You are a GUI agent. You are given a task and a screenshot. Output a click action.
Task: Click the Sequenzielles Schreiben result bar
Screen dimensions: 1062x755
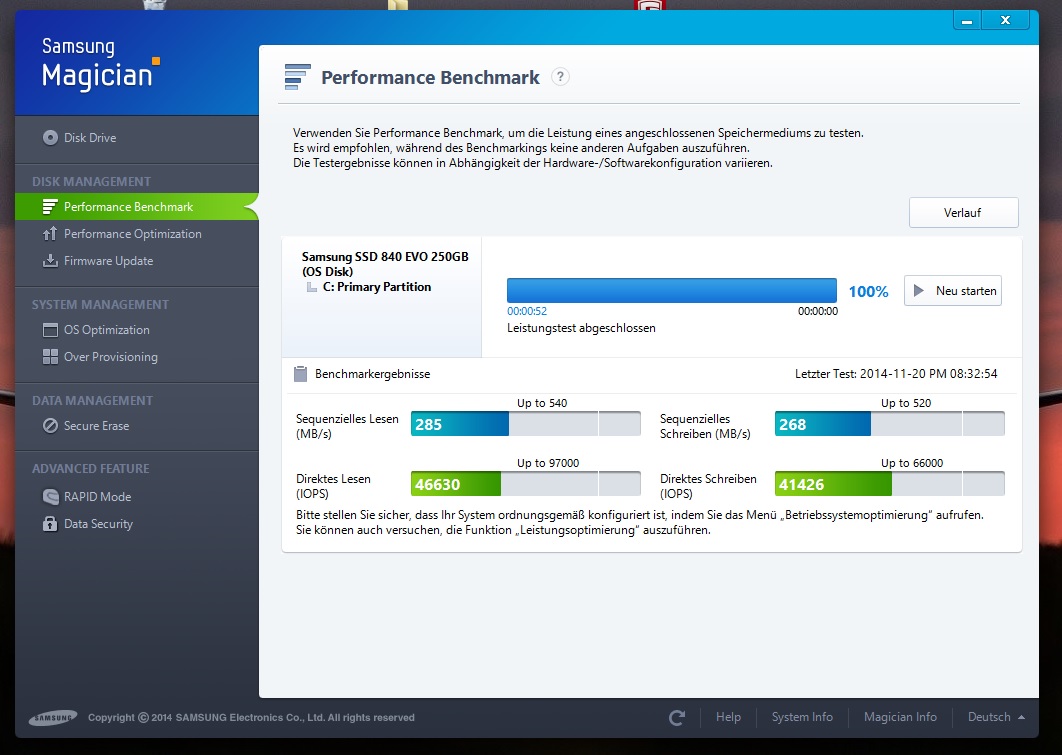coord(889,424)
